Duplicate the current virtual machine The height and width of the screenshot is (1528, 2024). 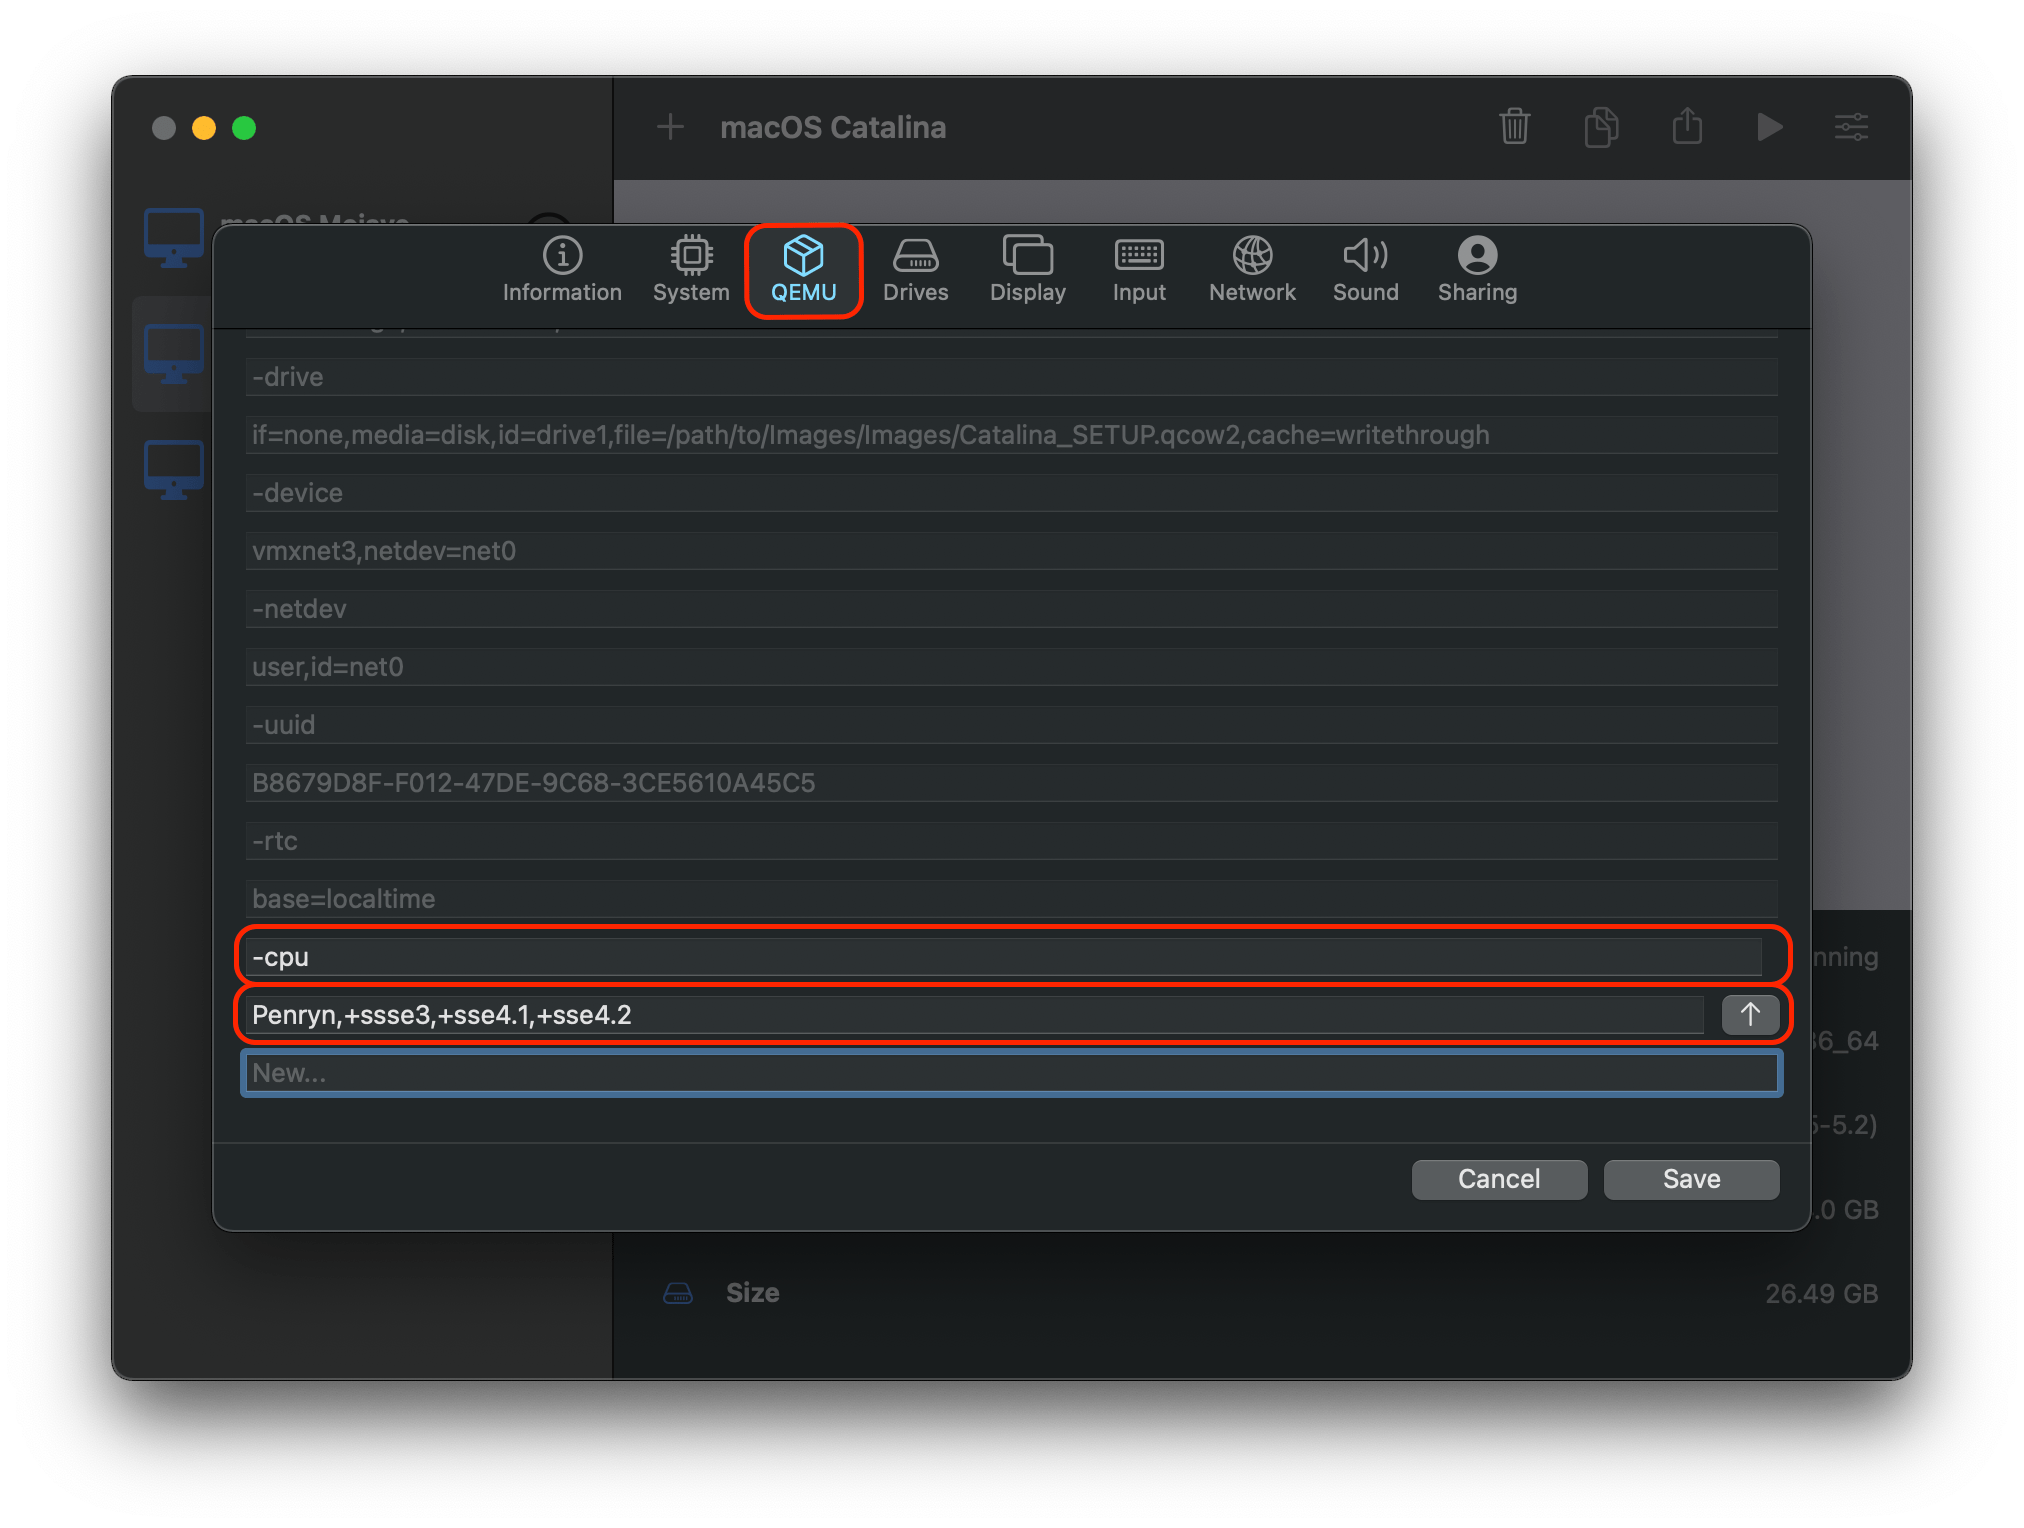point(1600,127)
